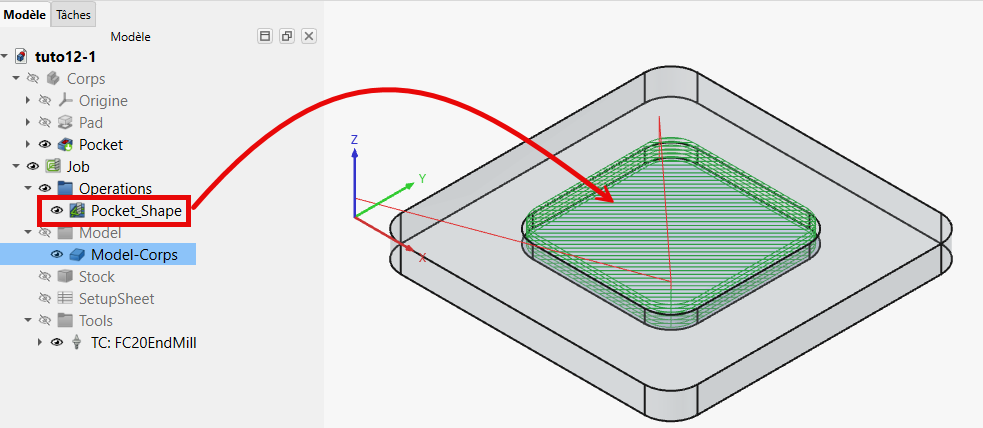
Task: Collapse the Operations group
Action: click(x=28, y=188)
